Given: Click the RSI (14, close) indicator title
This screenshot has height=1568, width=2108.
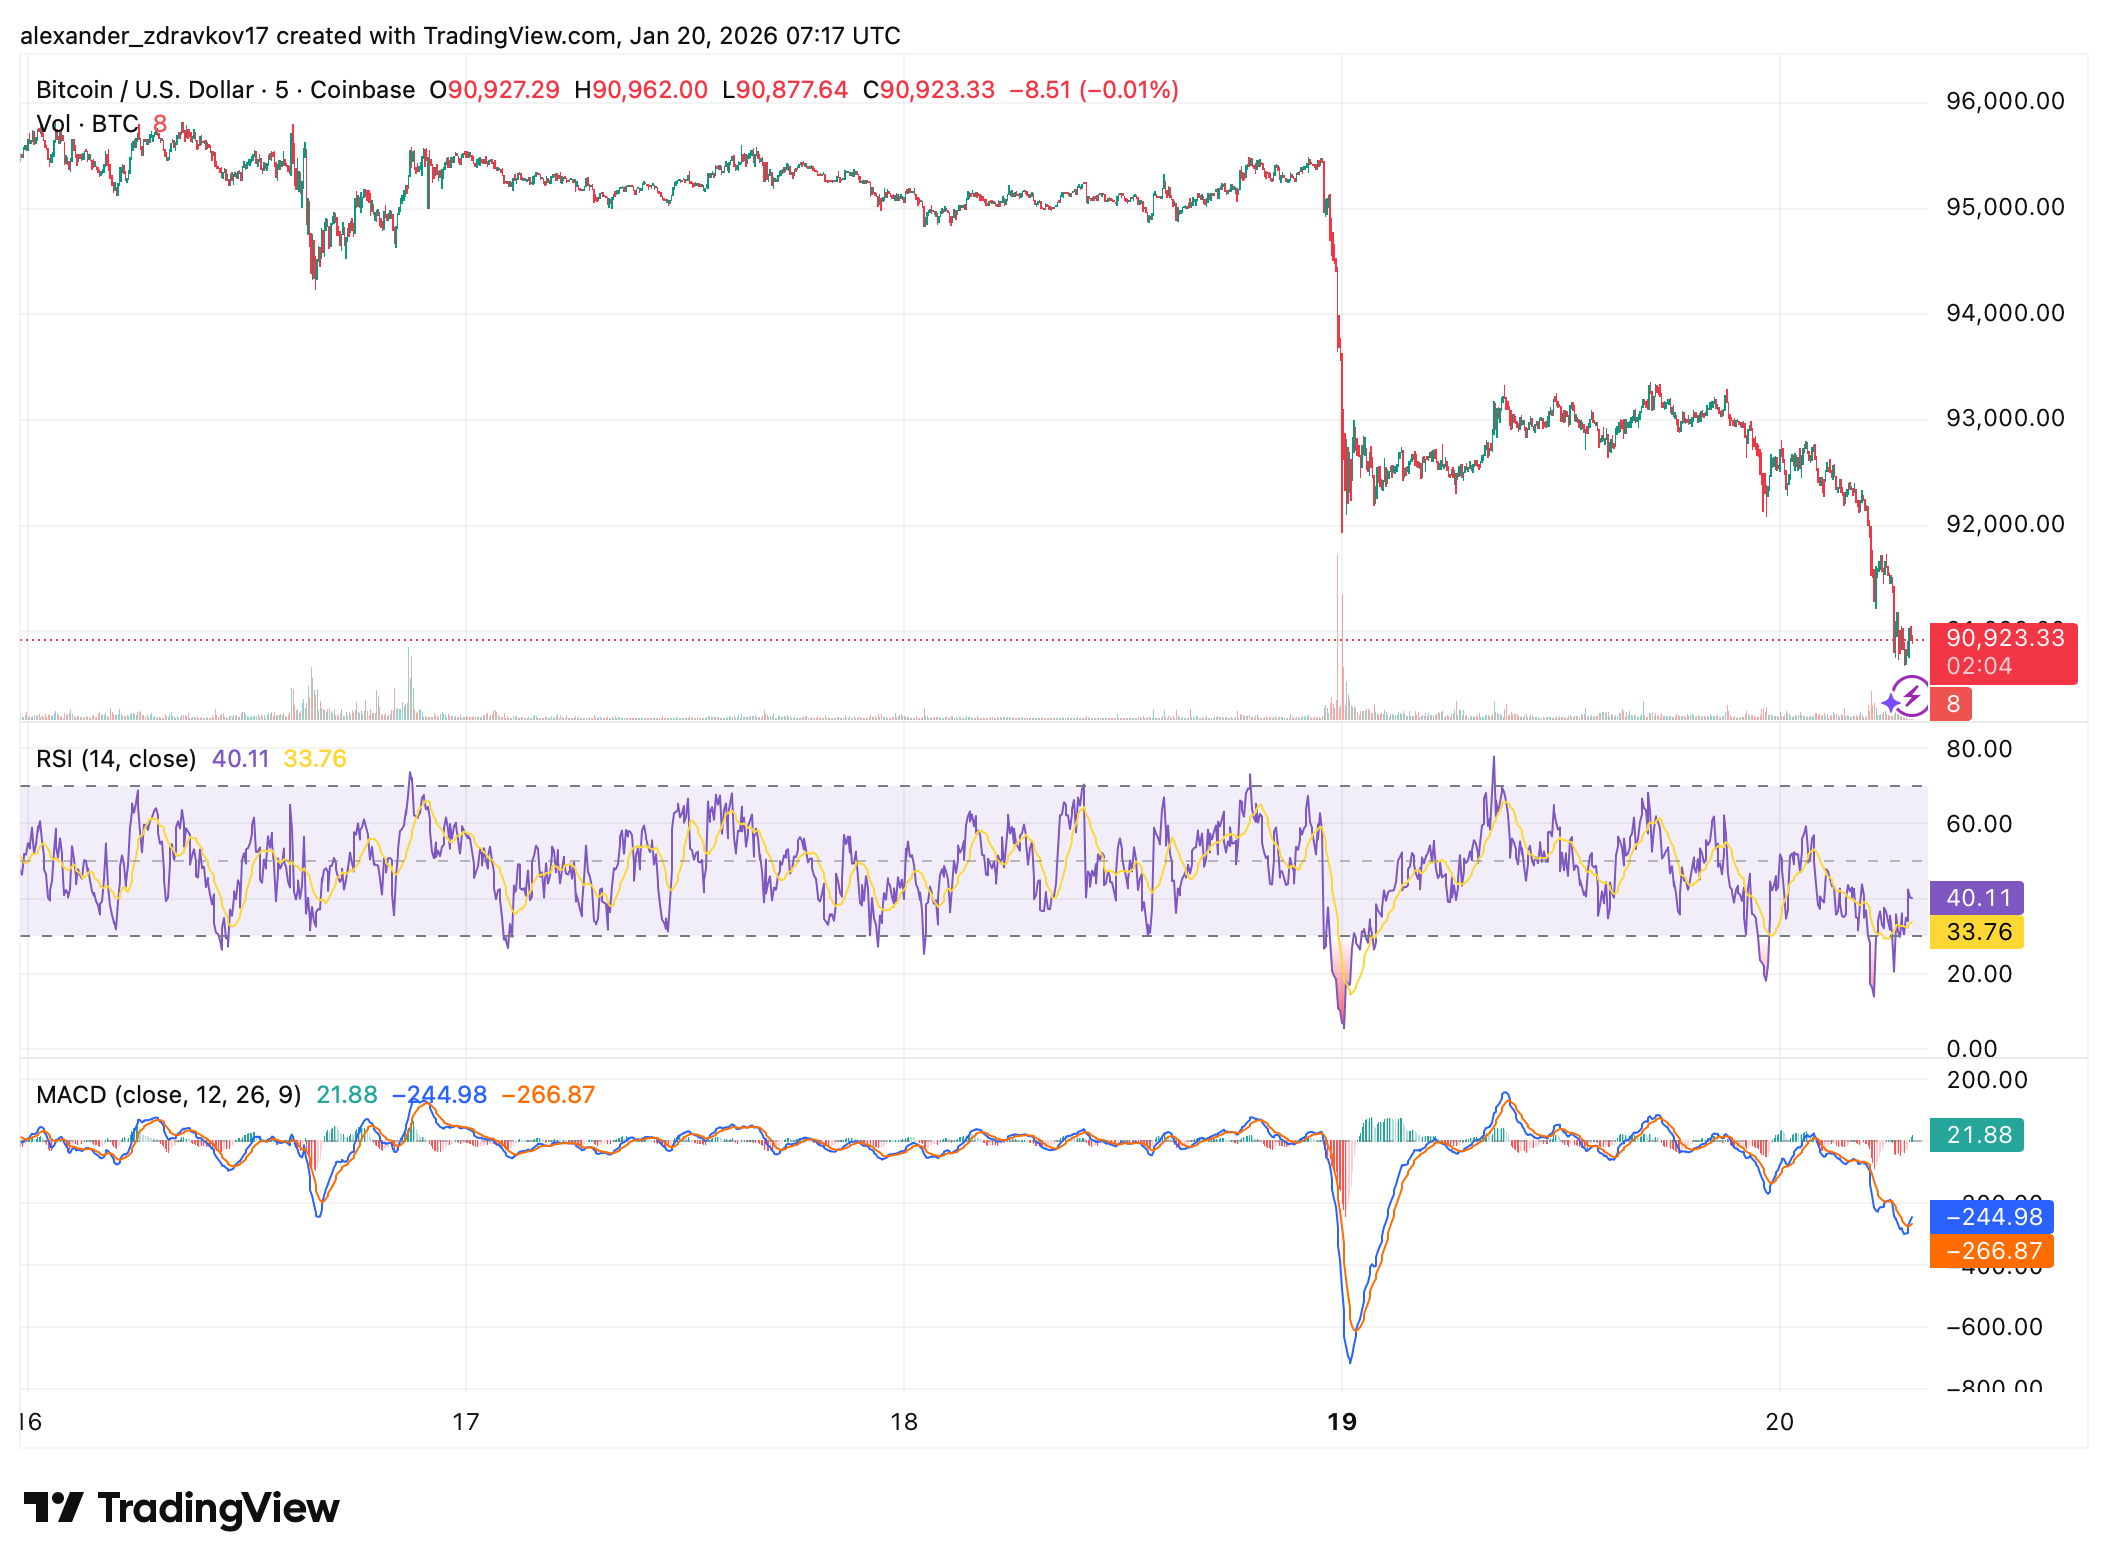Looking at the screenshot, I should click(116, 757).
